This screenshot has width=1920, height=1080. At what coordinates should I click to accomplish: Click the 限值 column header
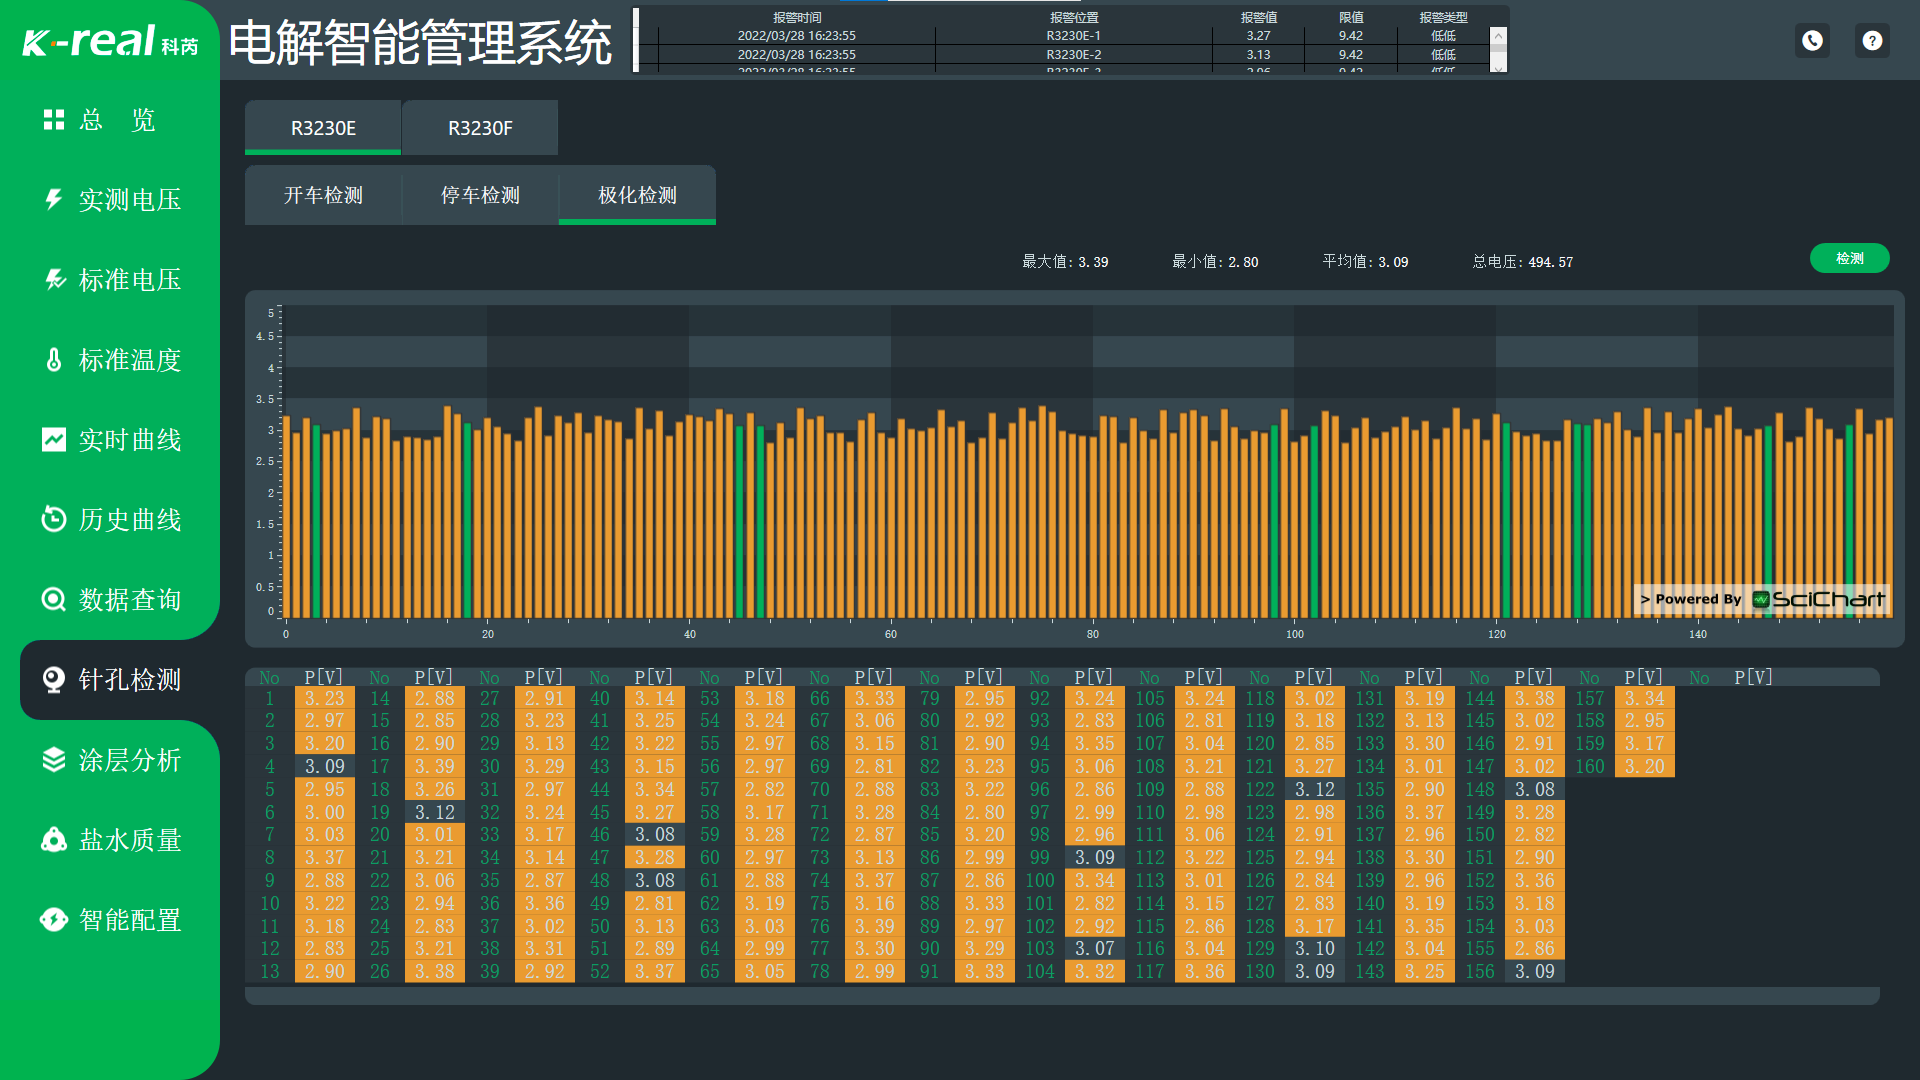point(1351,18)
